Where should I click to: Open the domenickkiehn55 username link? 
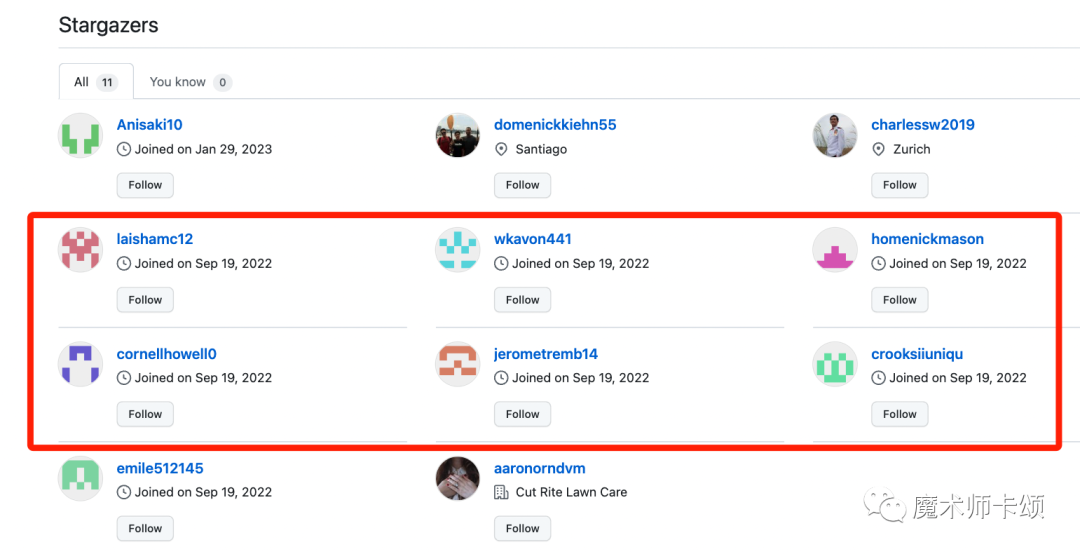click(555, 125)
